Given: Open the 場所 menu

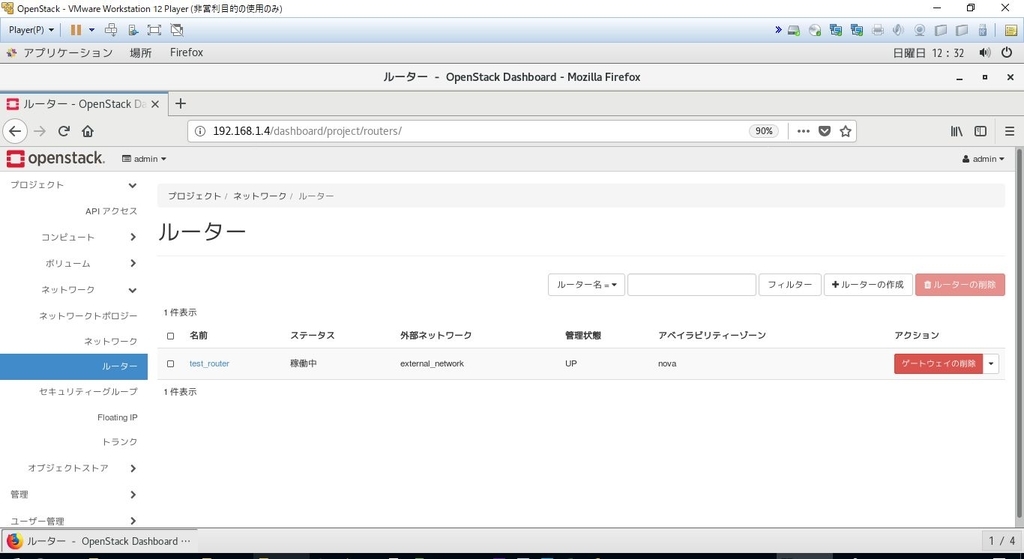Looking at the screenshot, I should pos(140,53).
